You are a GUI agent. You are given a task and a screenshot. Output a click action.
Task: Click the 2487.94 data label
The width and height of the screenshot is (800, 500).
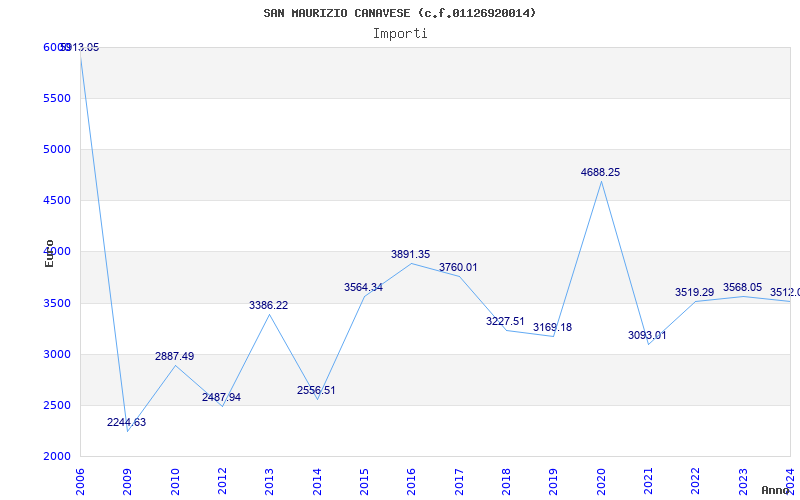pyautogui.click(x=221, y=397)
